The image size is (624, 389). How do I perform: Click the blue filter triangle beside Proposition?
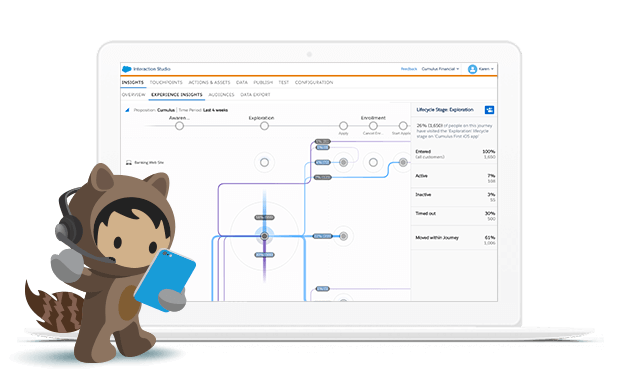point(127,110)
